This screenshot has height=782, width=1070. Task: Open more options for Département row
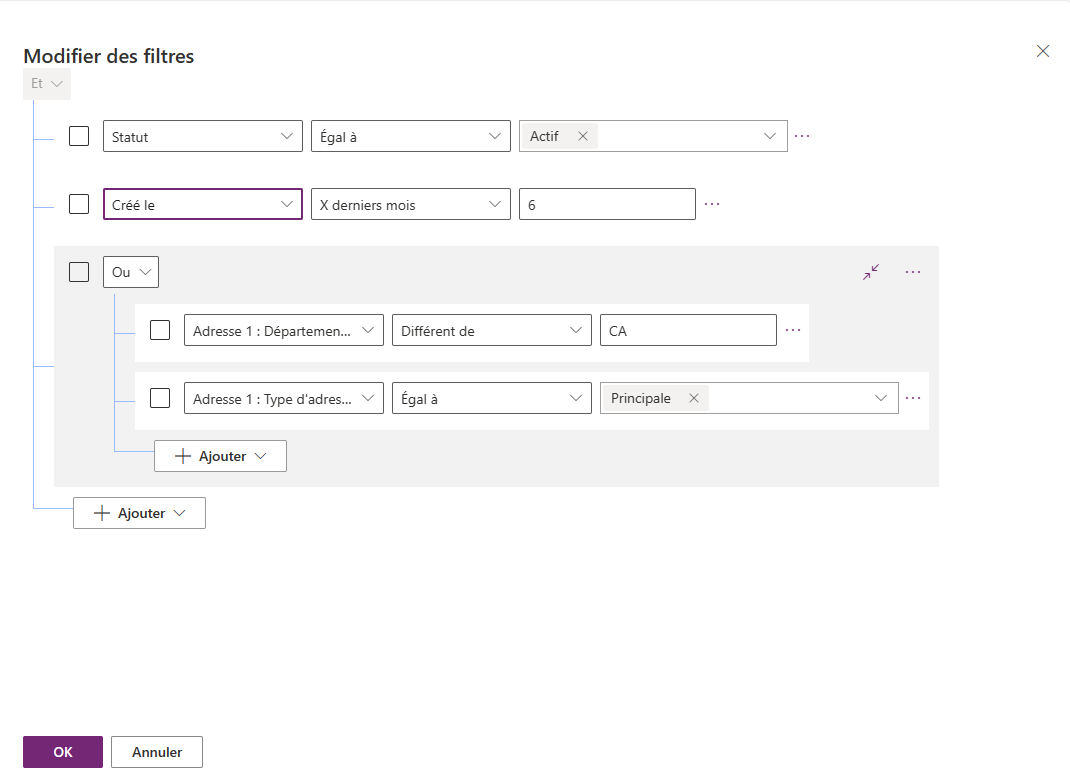click(x=793, y=330)
